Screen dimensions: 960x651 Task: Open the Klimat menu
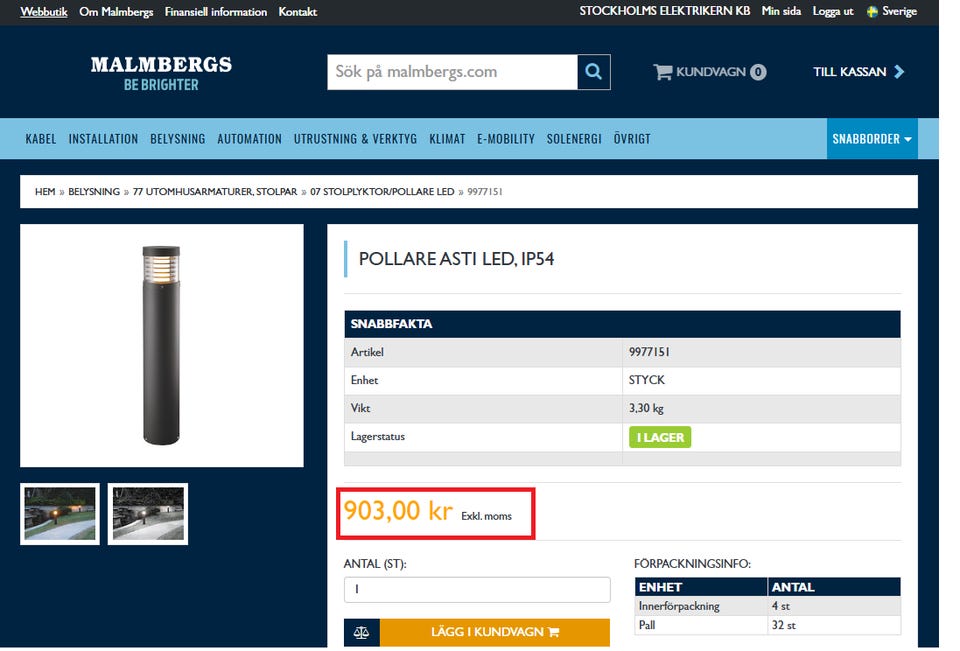pos(447,139)
